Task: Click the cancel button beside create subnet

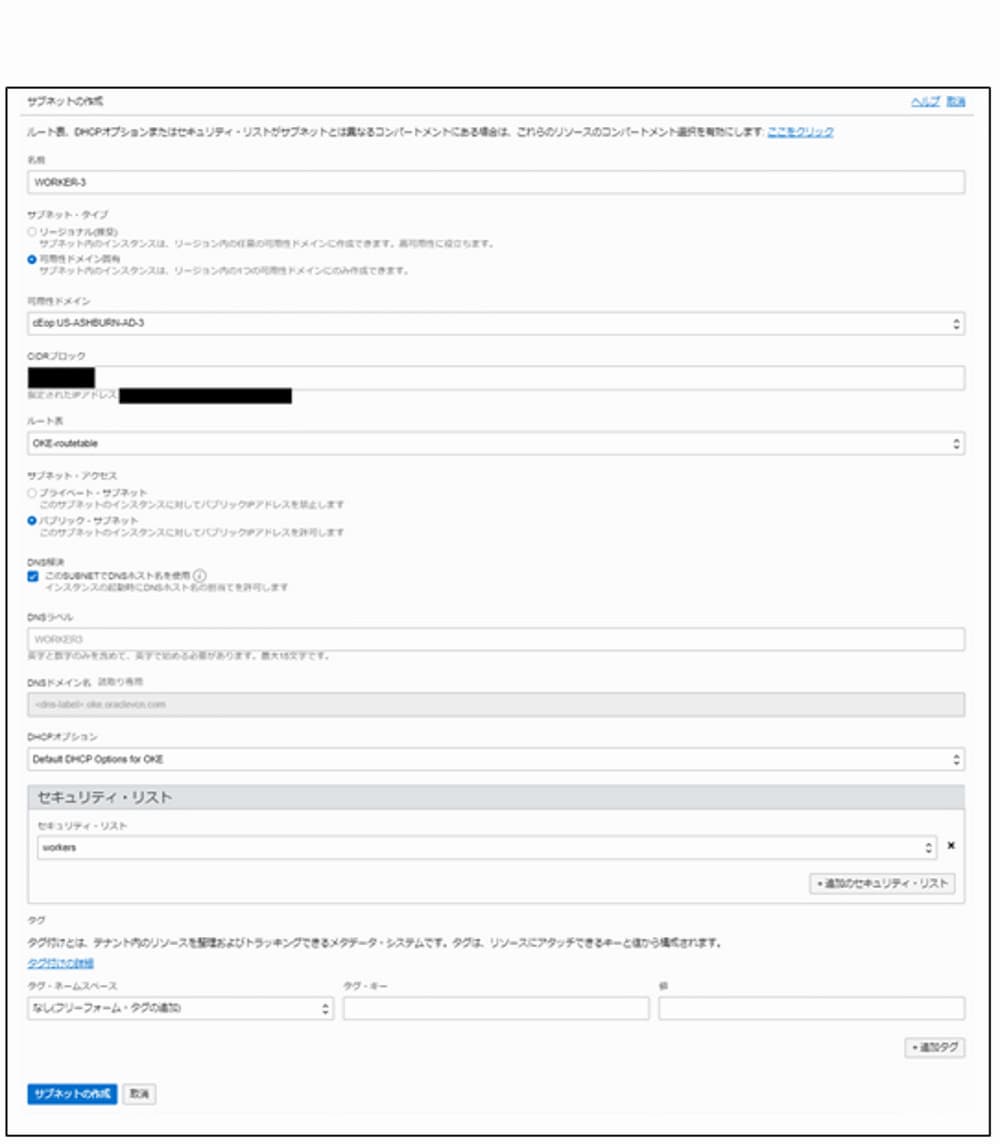Action: click(x=139, y=1094)
